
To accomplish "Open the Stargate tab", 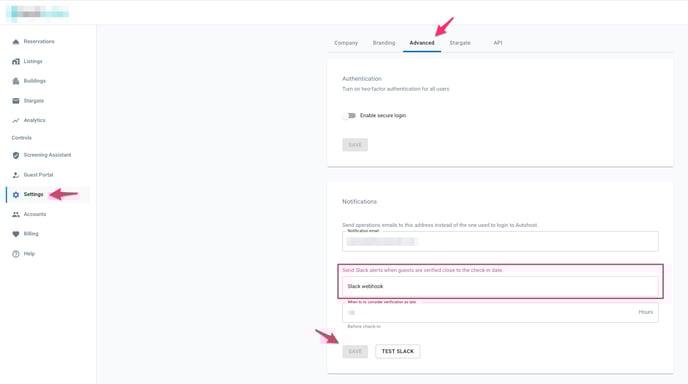I will tap(460, 43).
